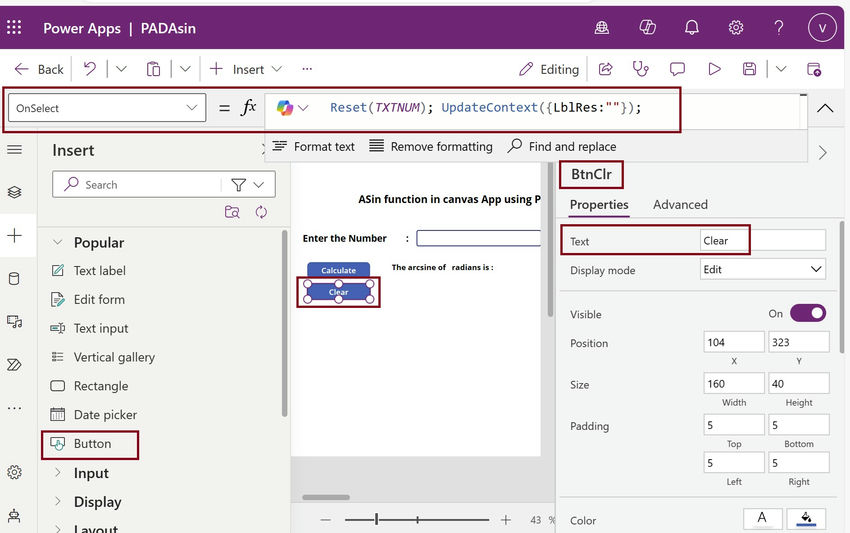The image size is (850, 533).
Task: Open the Display mode dropdown
Action: pos(763,269)
